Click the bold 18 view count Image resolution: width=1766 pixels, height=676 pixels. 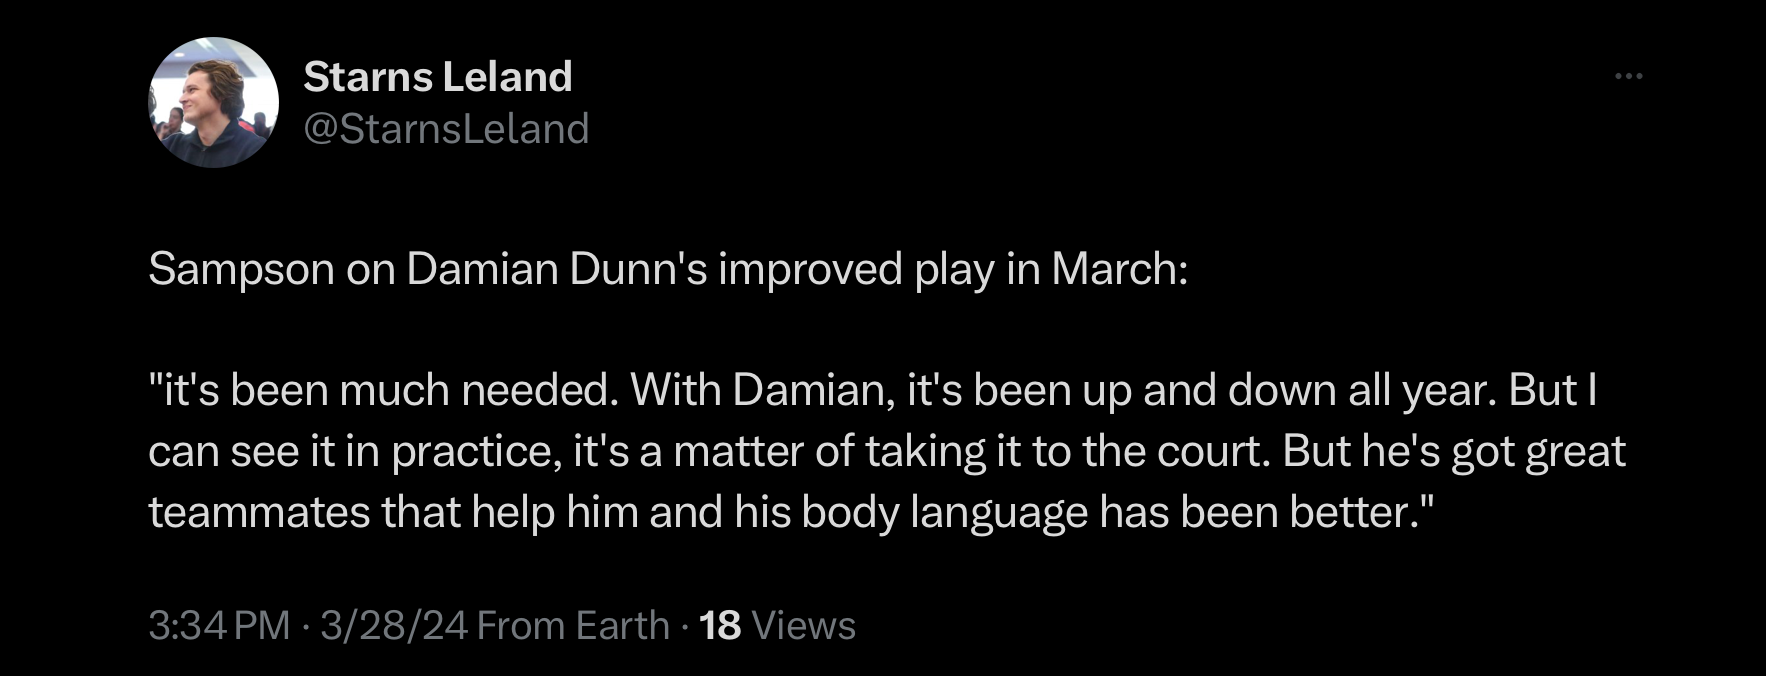pyautogui.click(x=720, y=626)
